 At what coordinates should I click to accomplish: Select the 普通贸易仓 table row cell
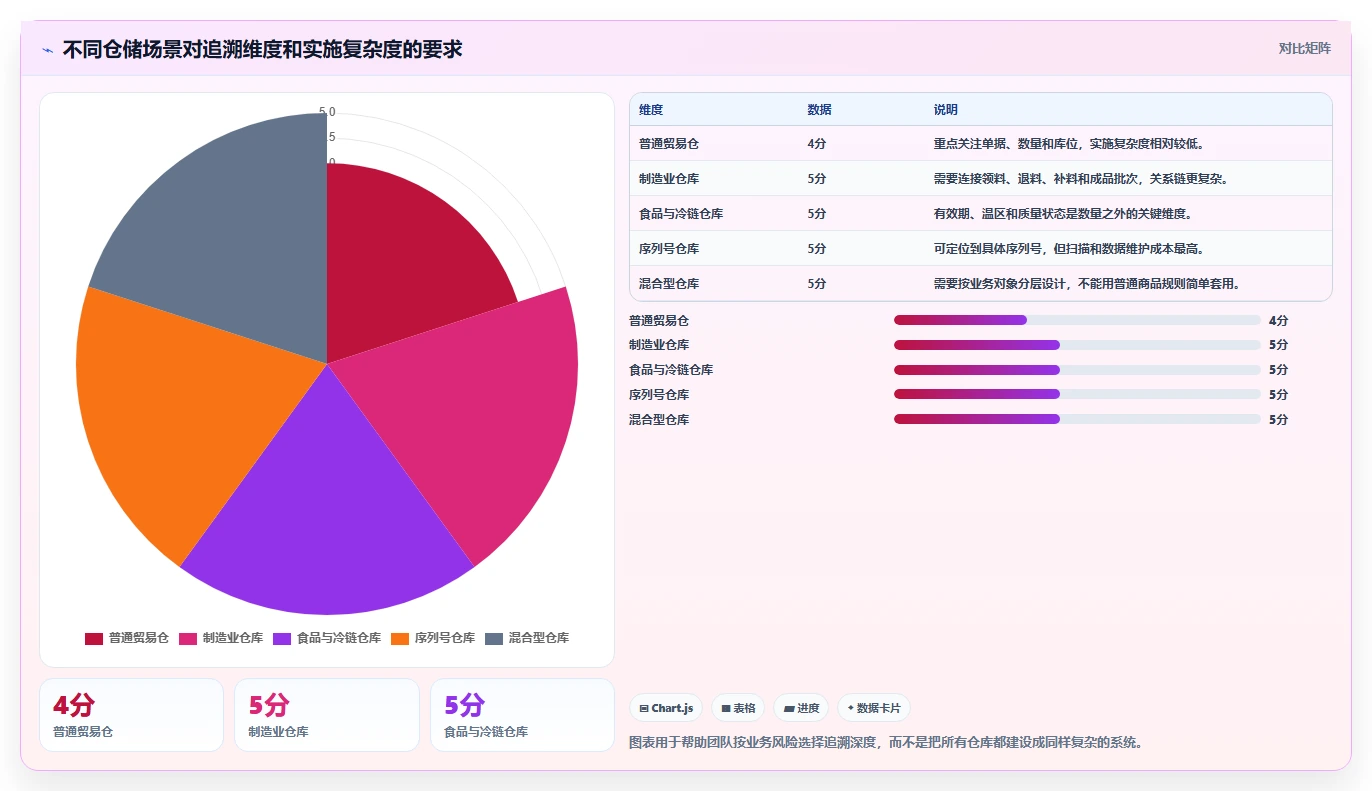pyautogui.click(x=669, y=144)
